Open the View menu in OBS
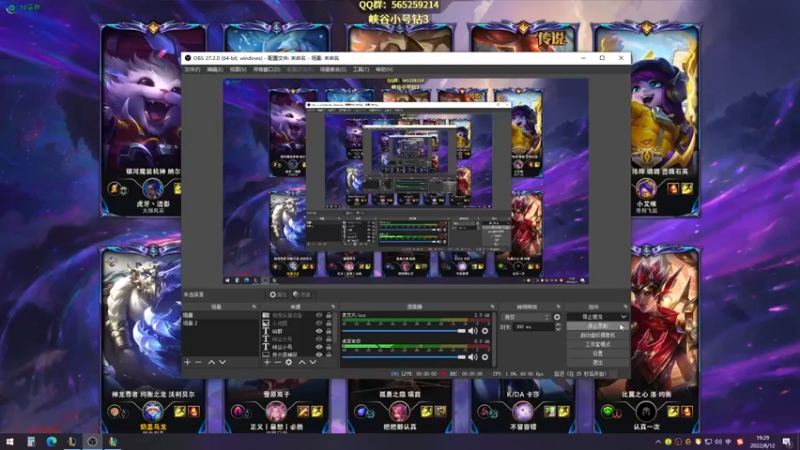Image resolution: width=800 pixels, height=450 pixels. (238, 69)
